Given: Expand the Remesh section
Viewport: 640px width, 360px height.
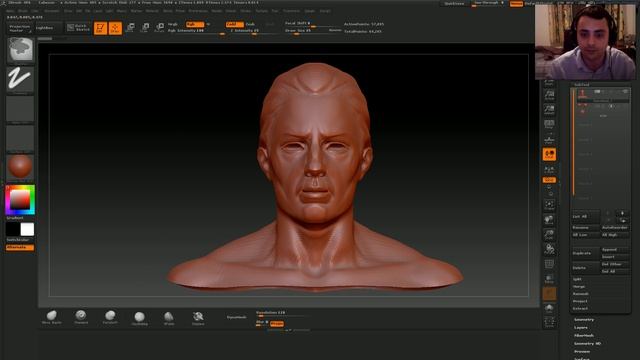Looking at the screenshot, I should coord(580,294).
